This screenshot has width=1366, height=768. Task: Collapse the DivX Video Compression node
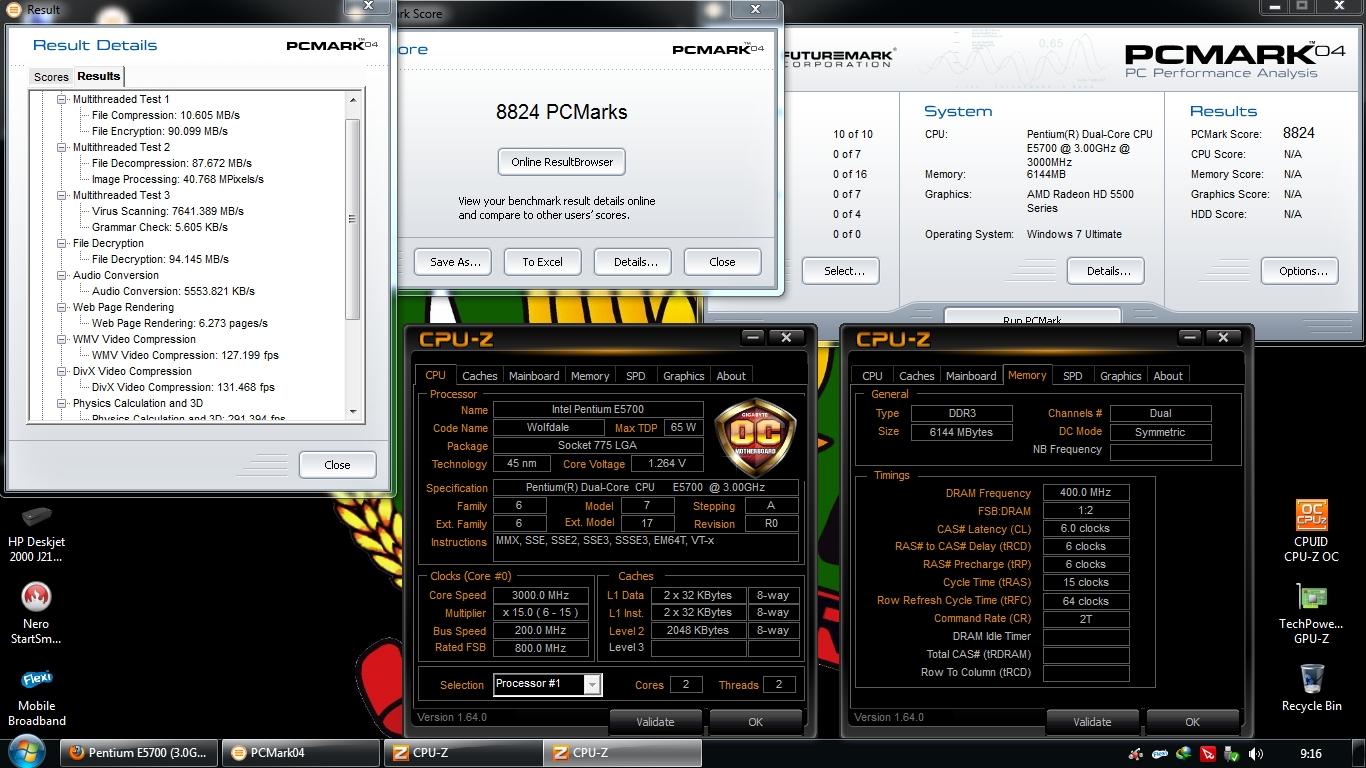pos(62,371)
